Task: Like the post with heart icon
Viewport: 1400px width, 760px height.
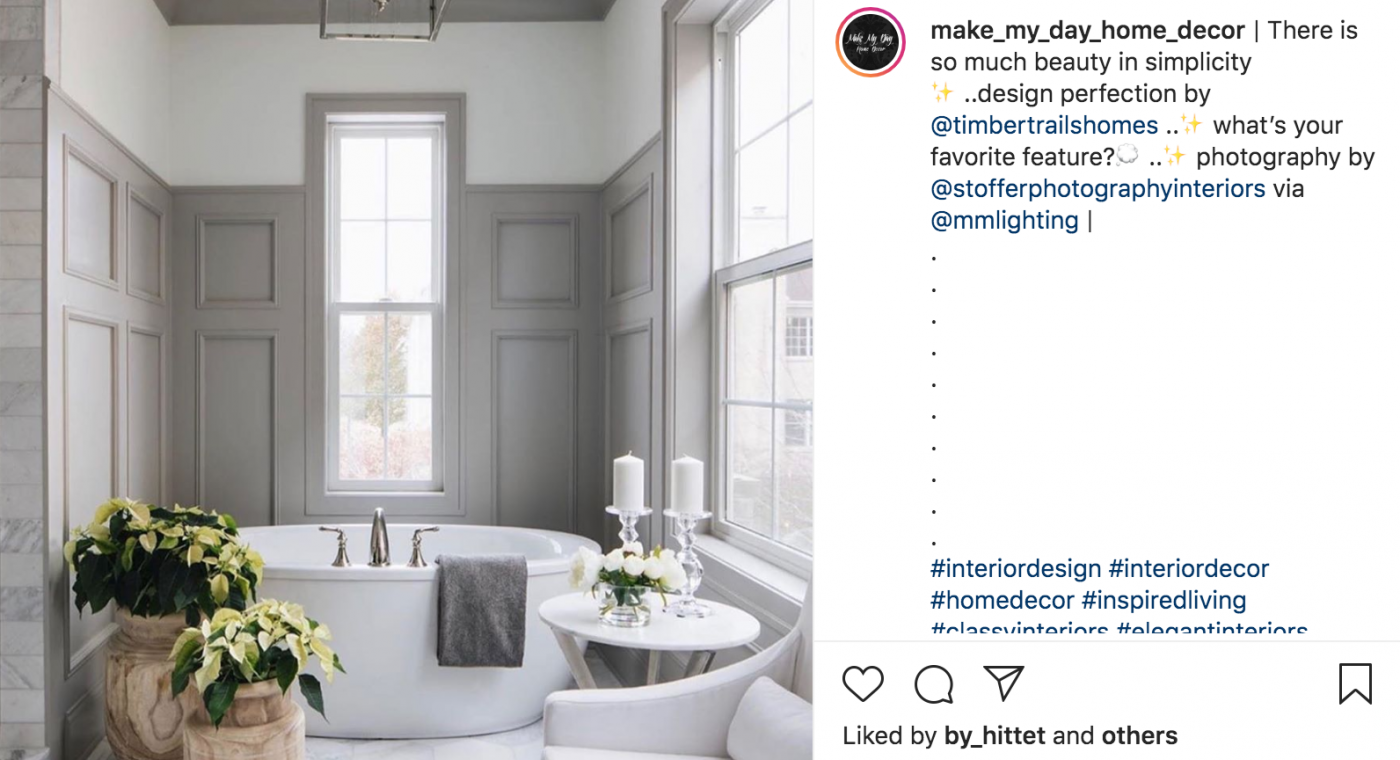Action: (862, 684)
